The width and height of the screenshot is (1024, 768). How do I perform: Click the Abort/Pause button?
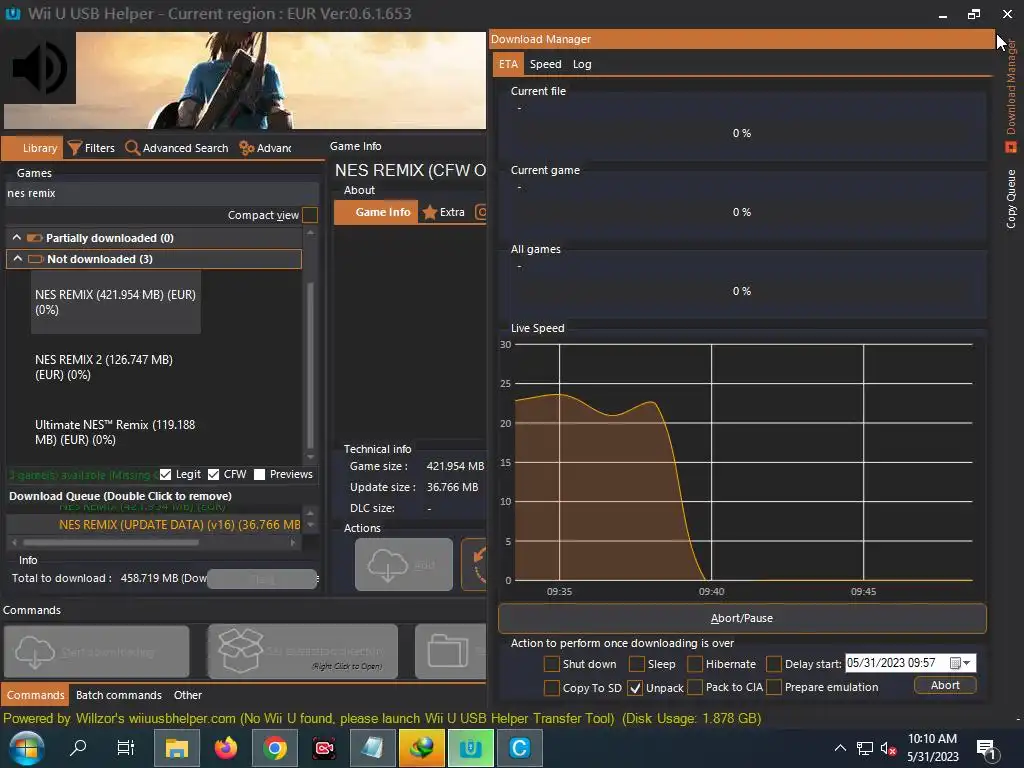[x=742, y=618]
